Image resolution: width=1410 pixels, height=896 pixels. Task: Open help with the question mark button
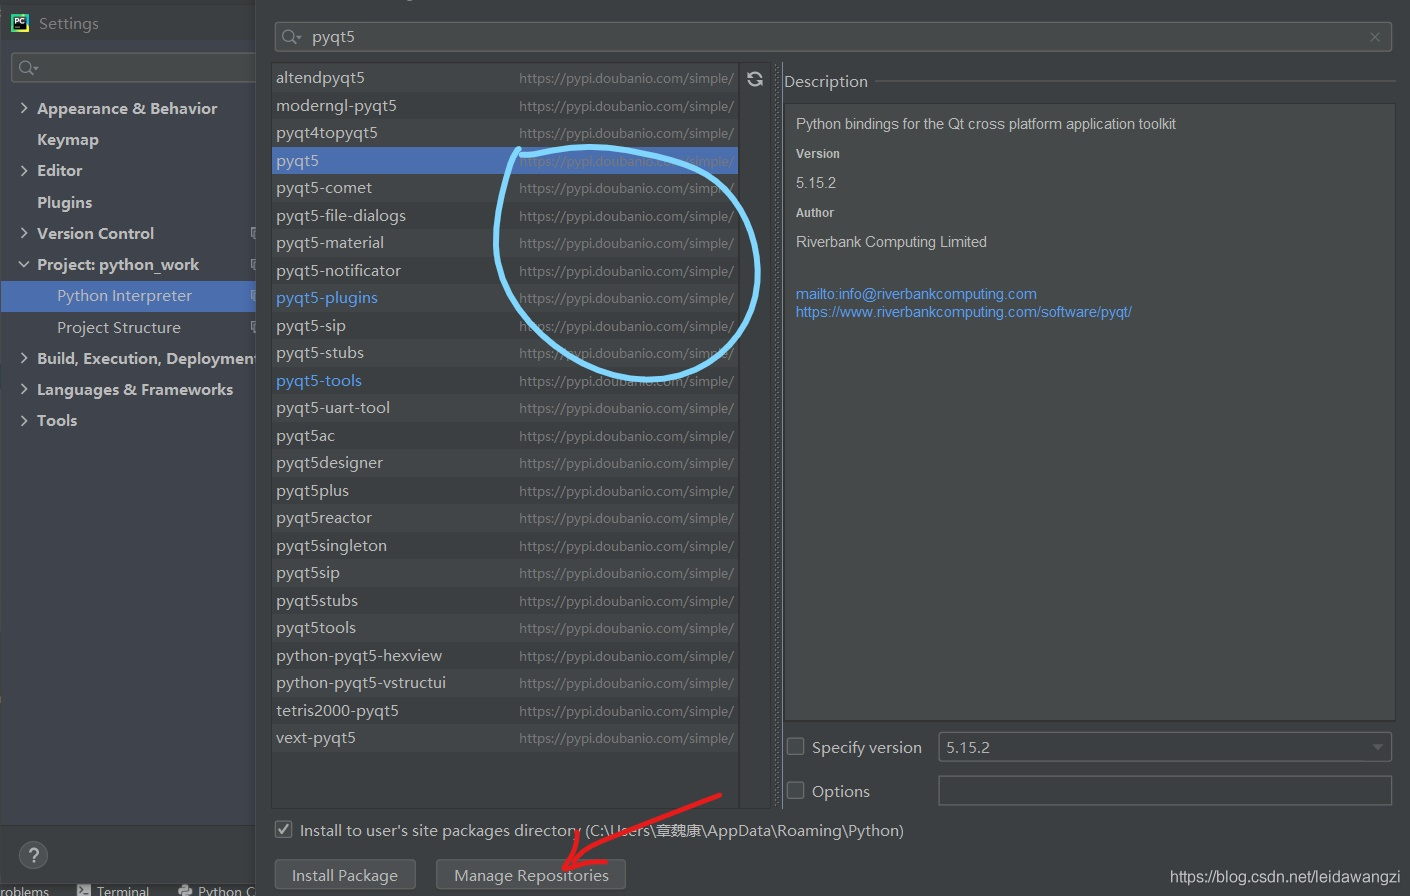[x=33, y=855]
